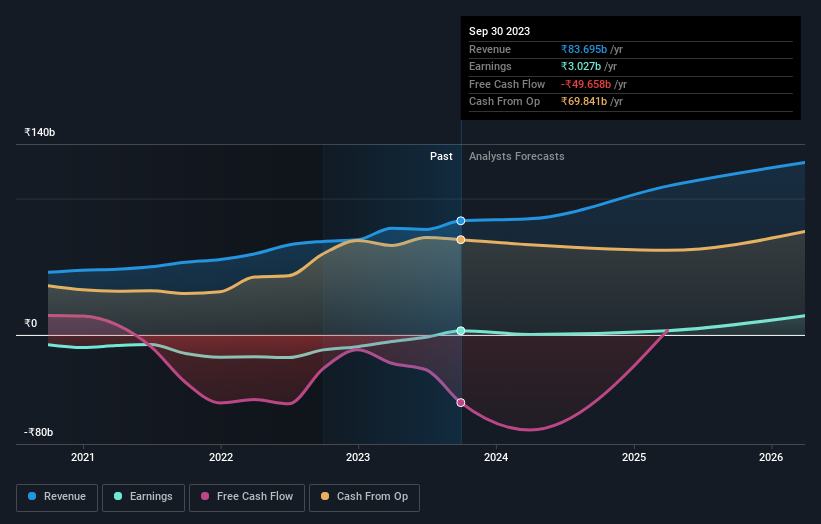Click the orange dot in Cash From Op legend
The width and height of the screenshot is (821, 524).
coord(325,496)
